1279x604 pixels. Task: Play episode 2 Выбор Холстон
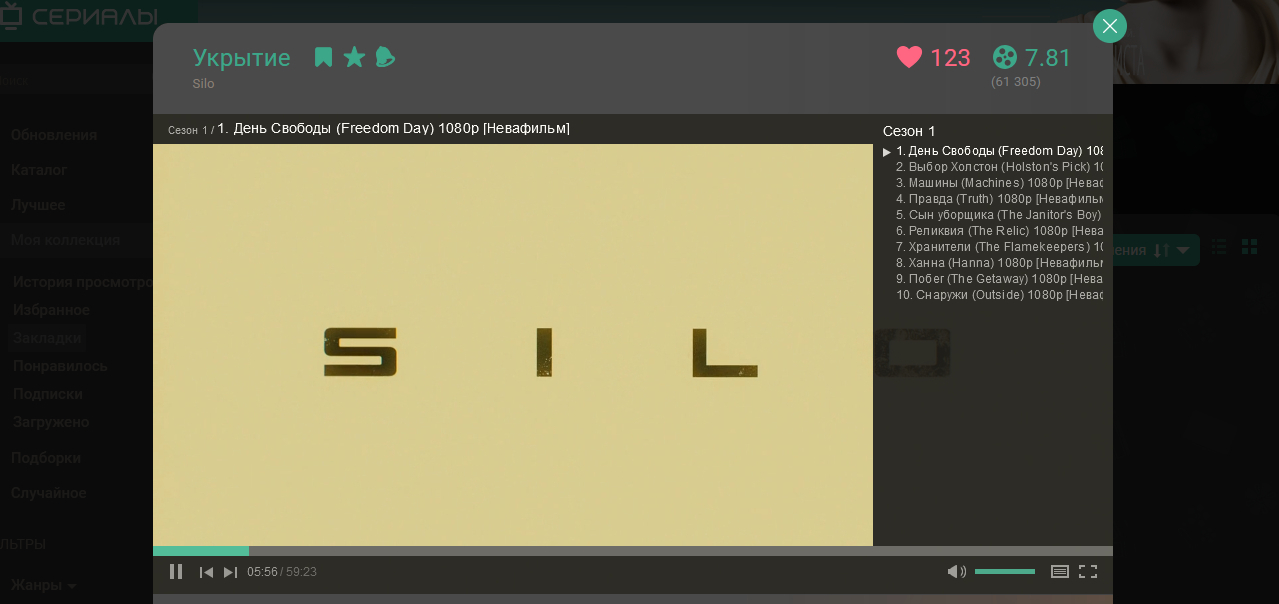coord(998,167)
